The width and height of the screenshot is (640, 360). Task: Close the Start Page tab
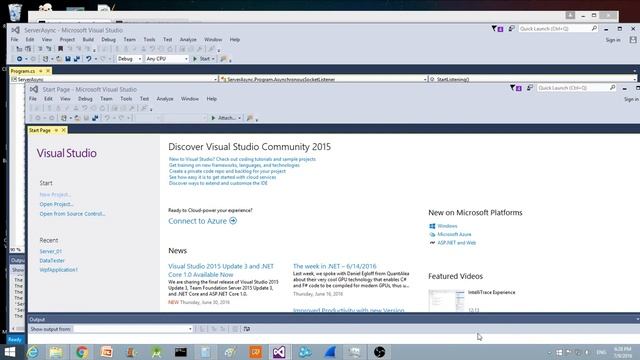click(64, 130)
